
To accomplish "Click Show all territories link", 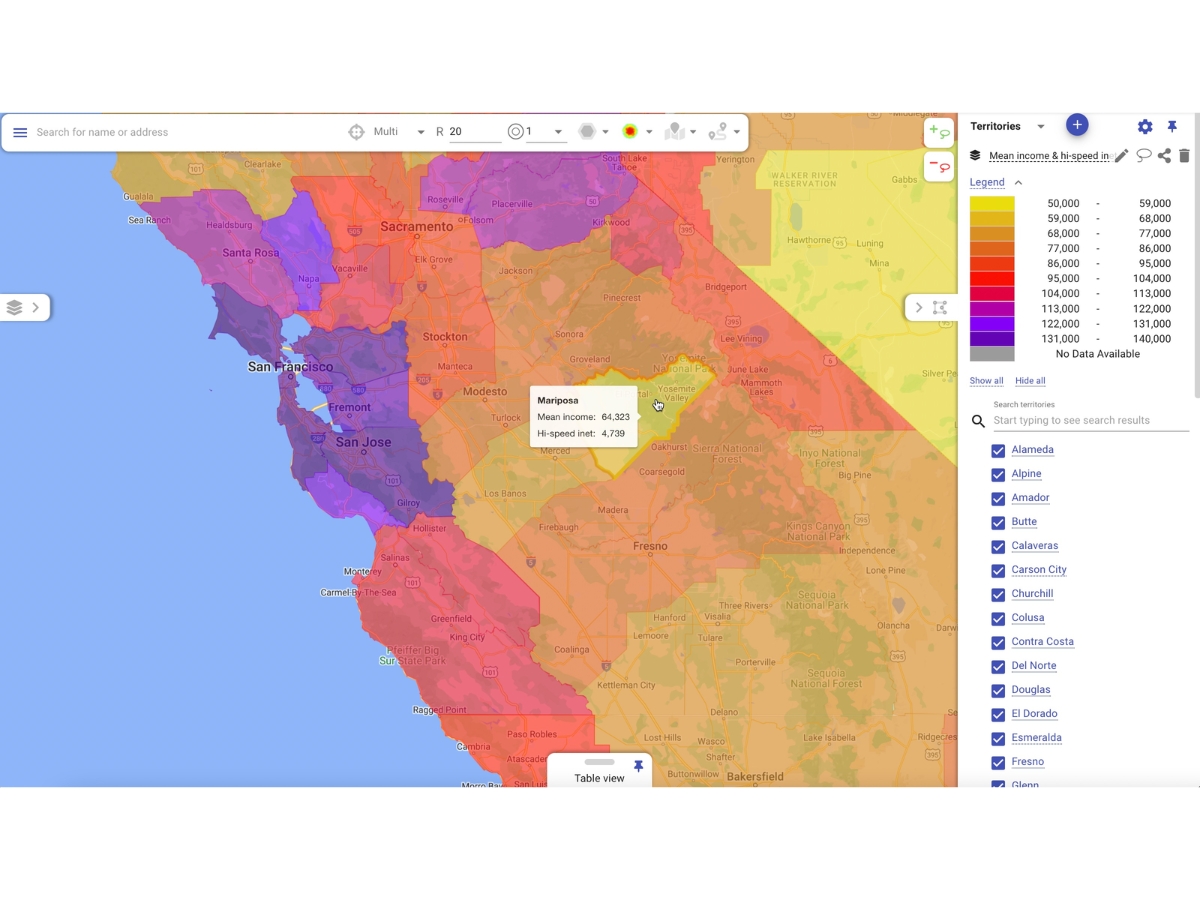I will [986, 381].
